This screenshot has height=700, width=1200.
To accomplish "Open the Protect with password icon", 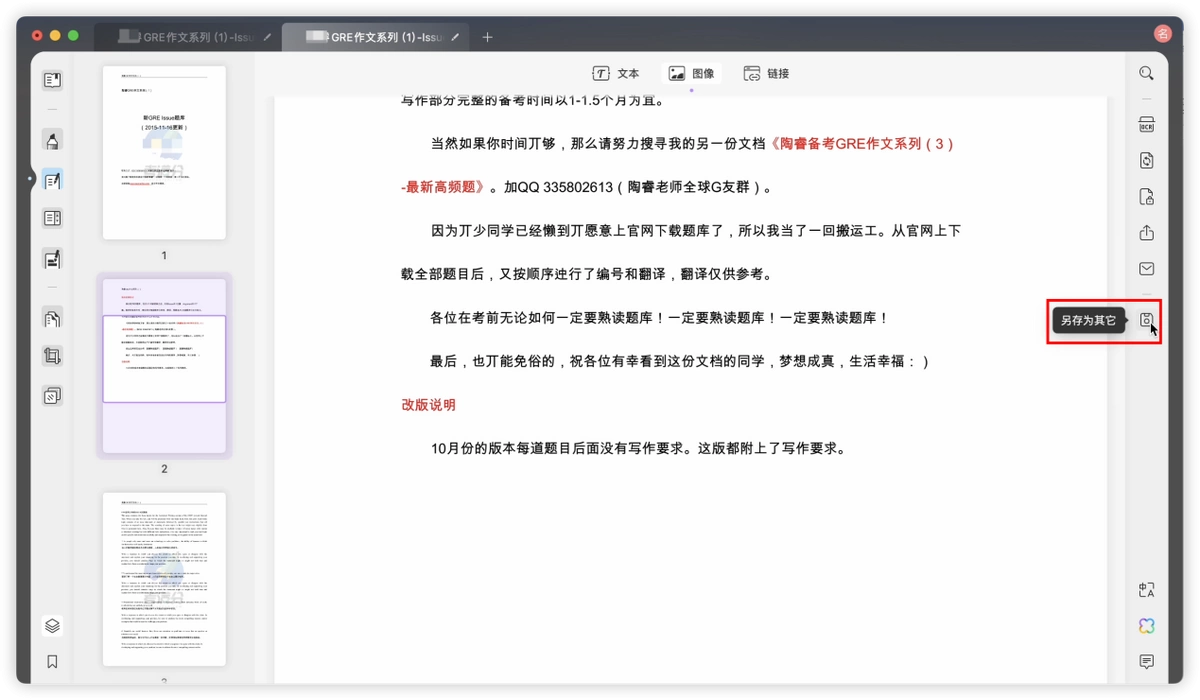I will (x=1146, y=197).
